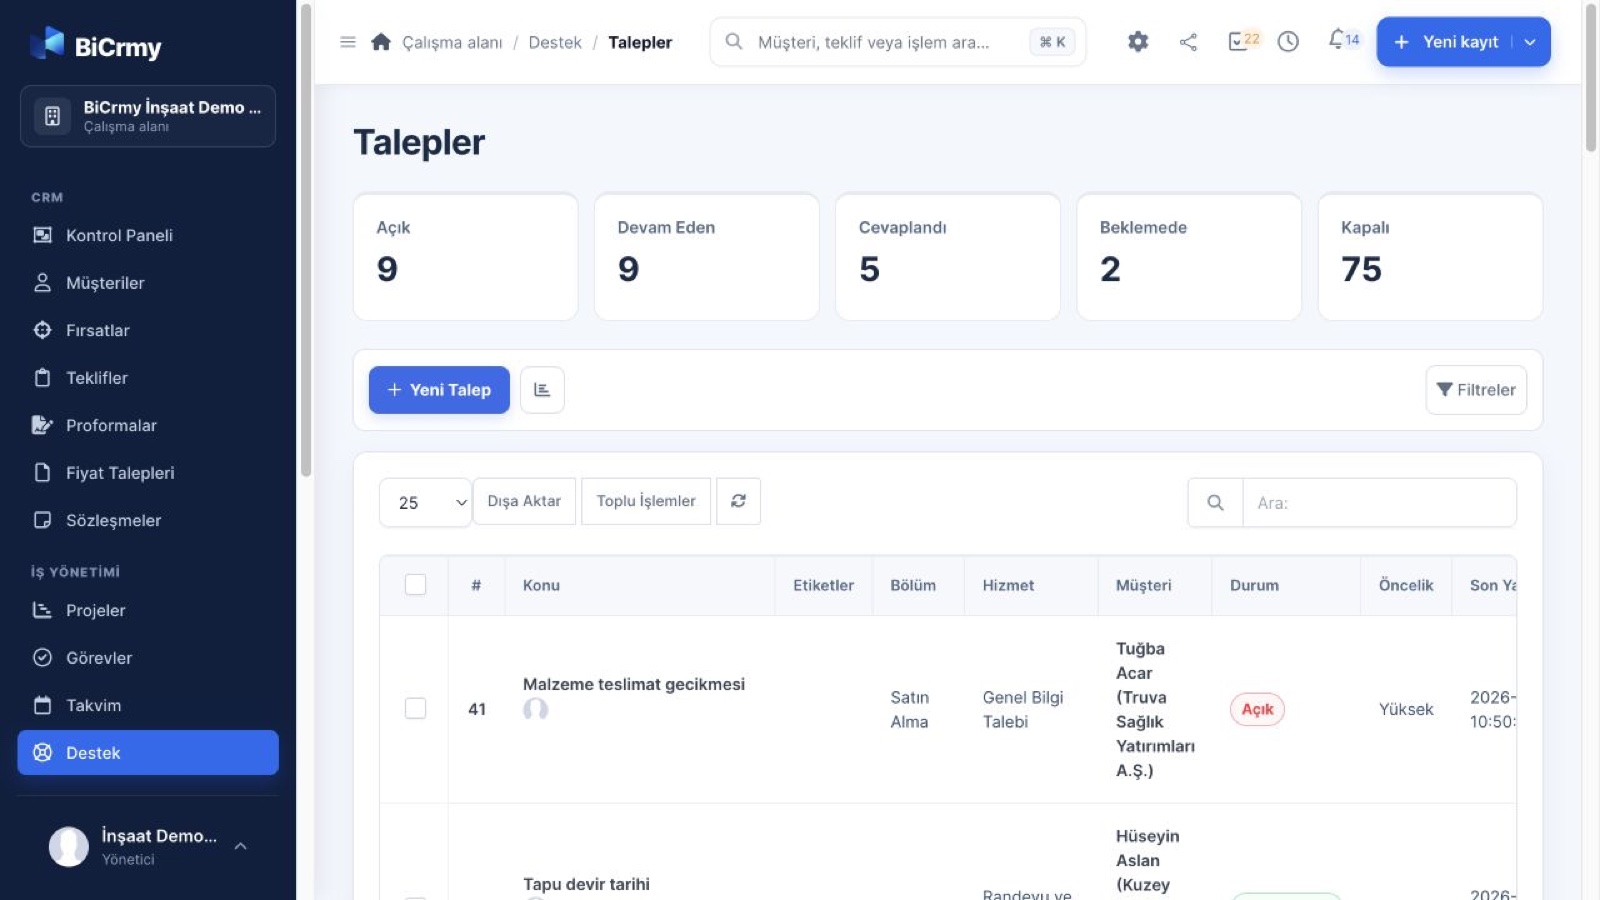Screen dimensions: 1600x900
Task: Click assignee avatar under Malzeme teslimat gecikmesi
Action: tap(536, 709)
